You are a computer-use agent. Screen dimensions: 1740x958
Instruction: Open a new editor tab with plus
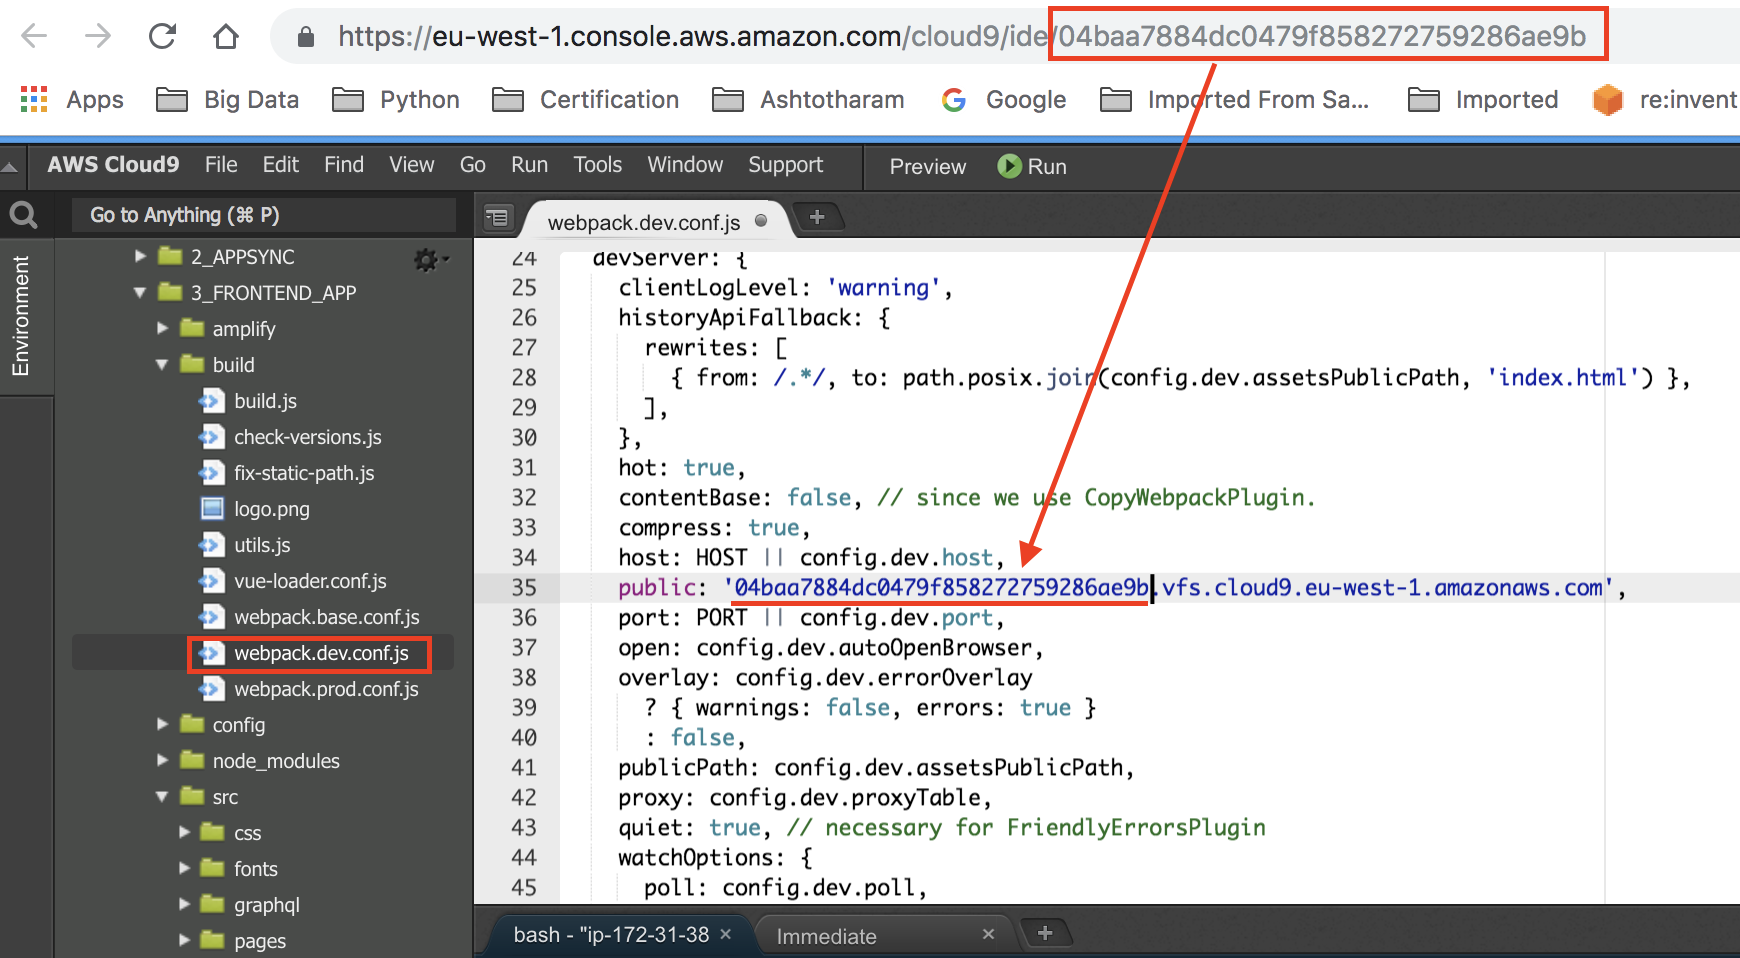pyautogui.click(x=817, y=217)
